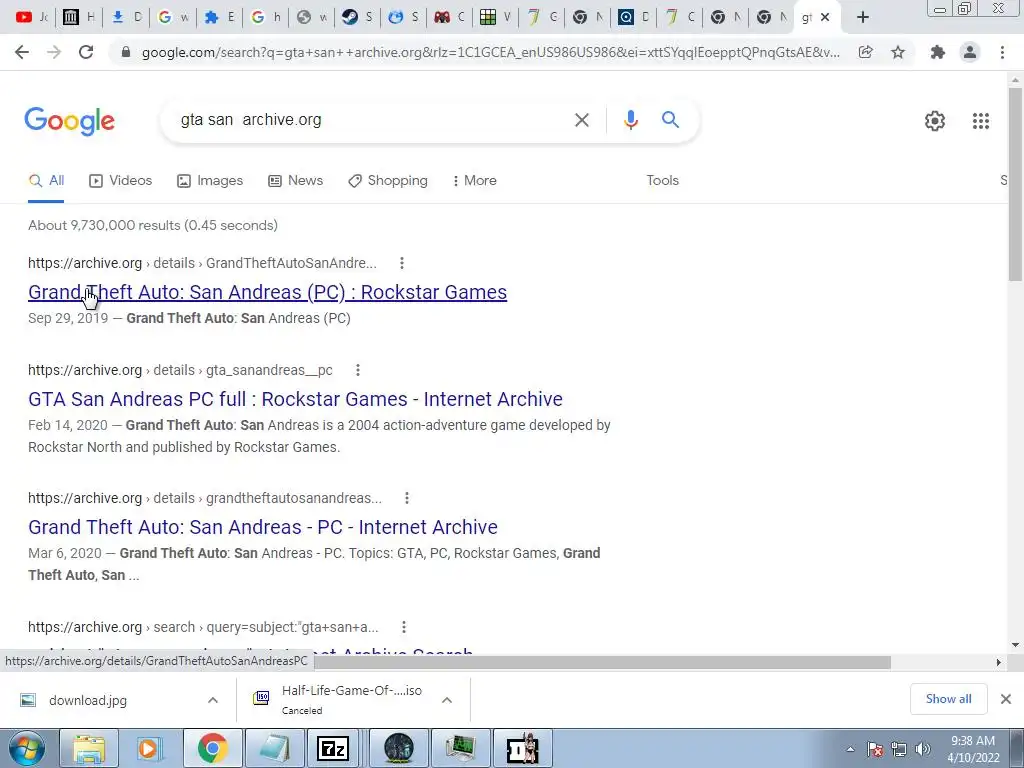Open Google quick settings gear
Viewport: 1024px width, 768px height.
(x=935, y=121)
